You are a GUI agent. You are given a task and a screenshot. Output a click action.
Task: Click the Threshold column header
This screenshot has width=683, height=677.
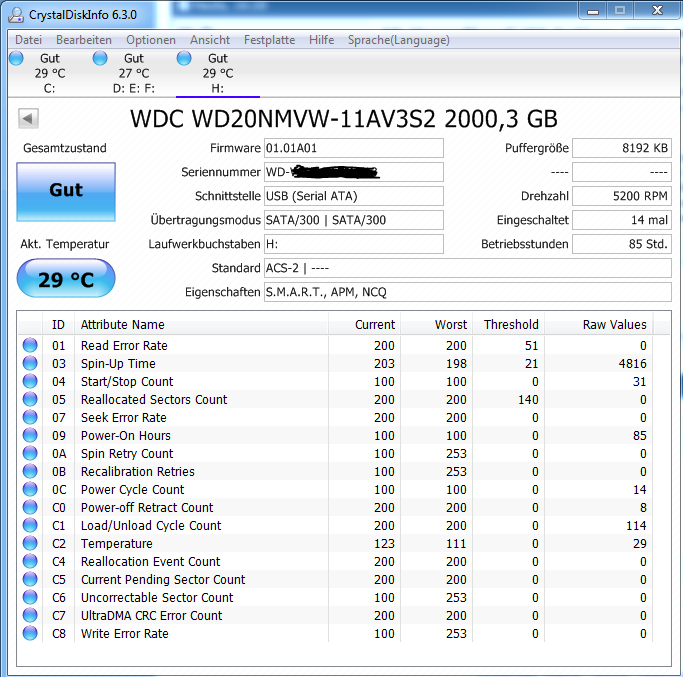509,325
